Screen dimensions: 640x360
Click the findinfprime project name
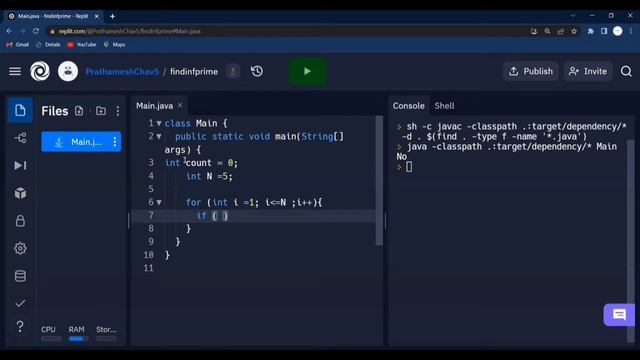click(194, 71)
